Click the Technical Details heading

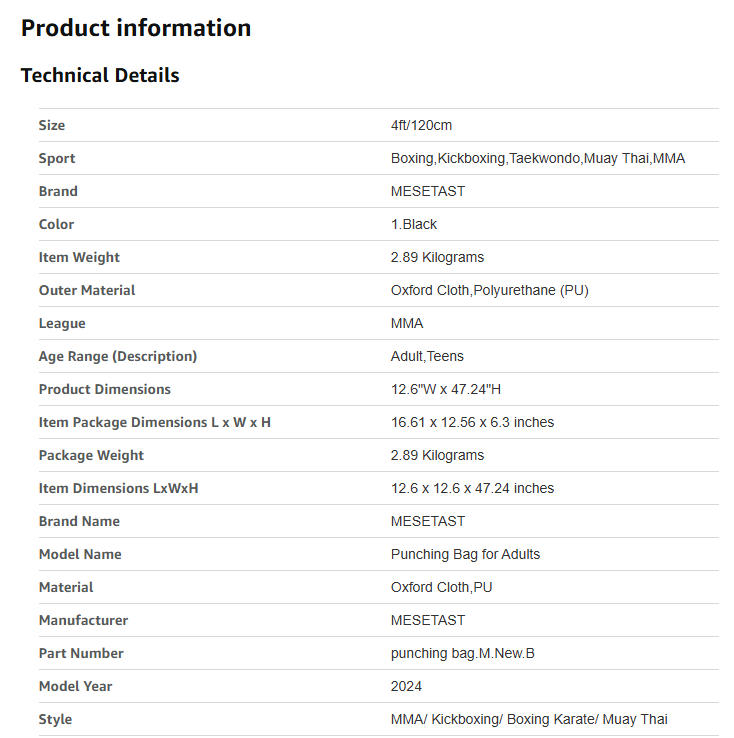click(100, 75)
